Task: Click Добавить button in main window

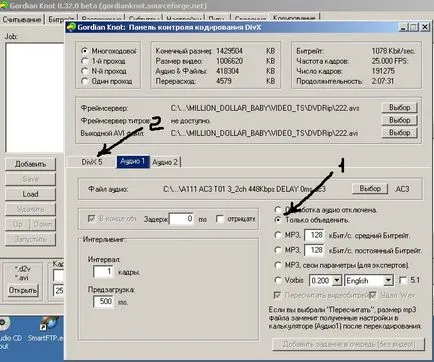Action: (30, 164)
